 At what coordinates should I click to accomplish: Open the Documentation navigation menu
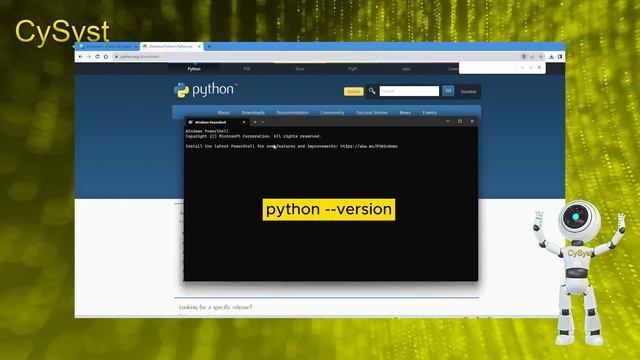(x=292, y=112)
